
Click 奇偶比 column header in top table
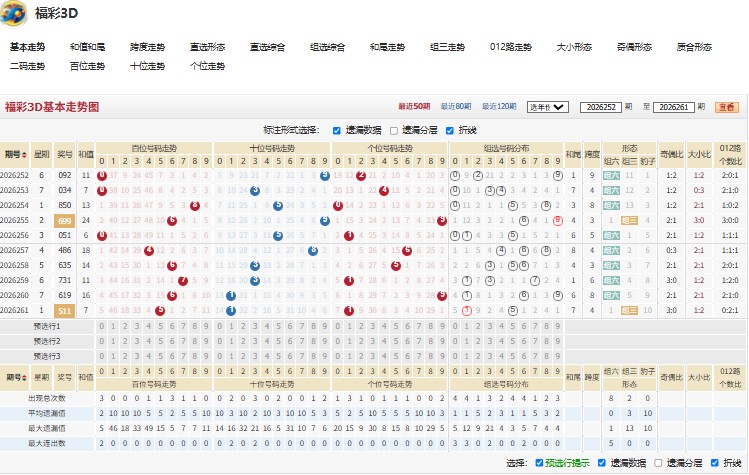coord(672,154)
